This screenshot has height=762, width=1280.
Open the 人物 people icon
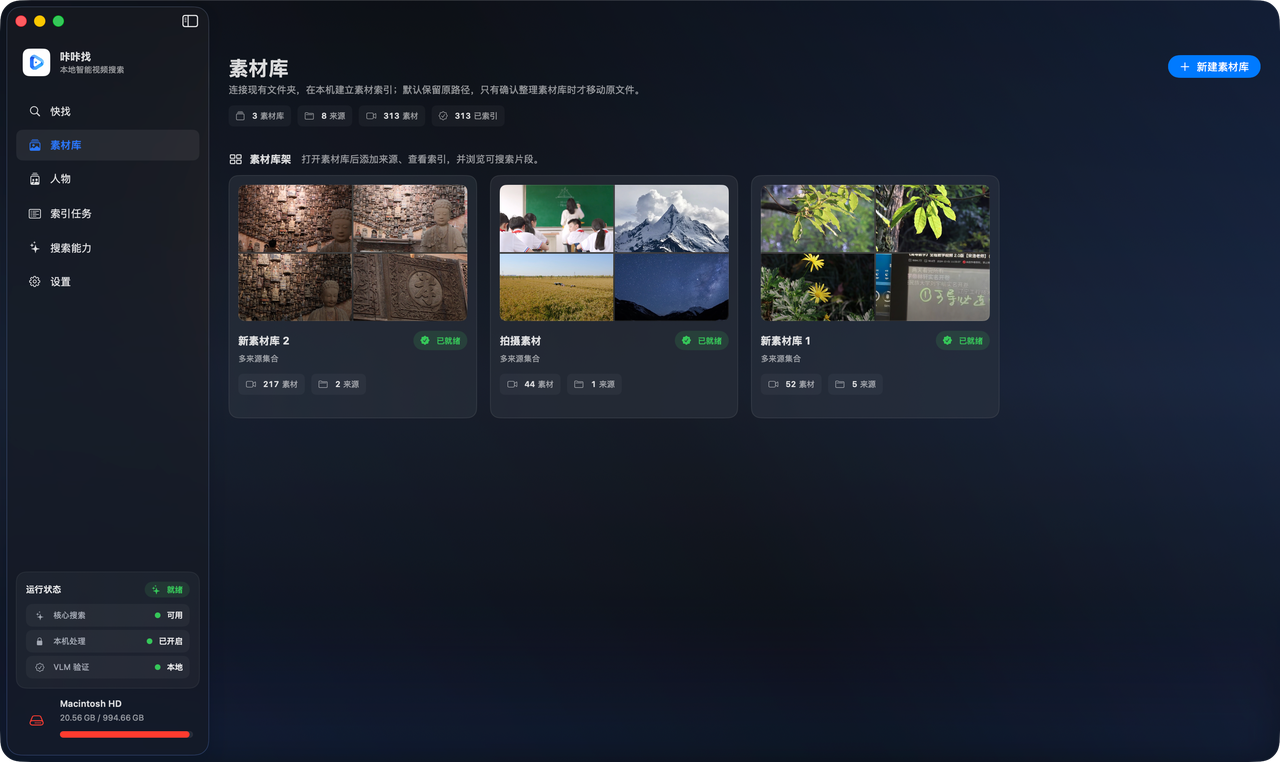(x=35, y=179)
